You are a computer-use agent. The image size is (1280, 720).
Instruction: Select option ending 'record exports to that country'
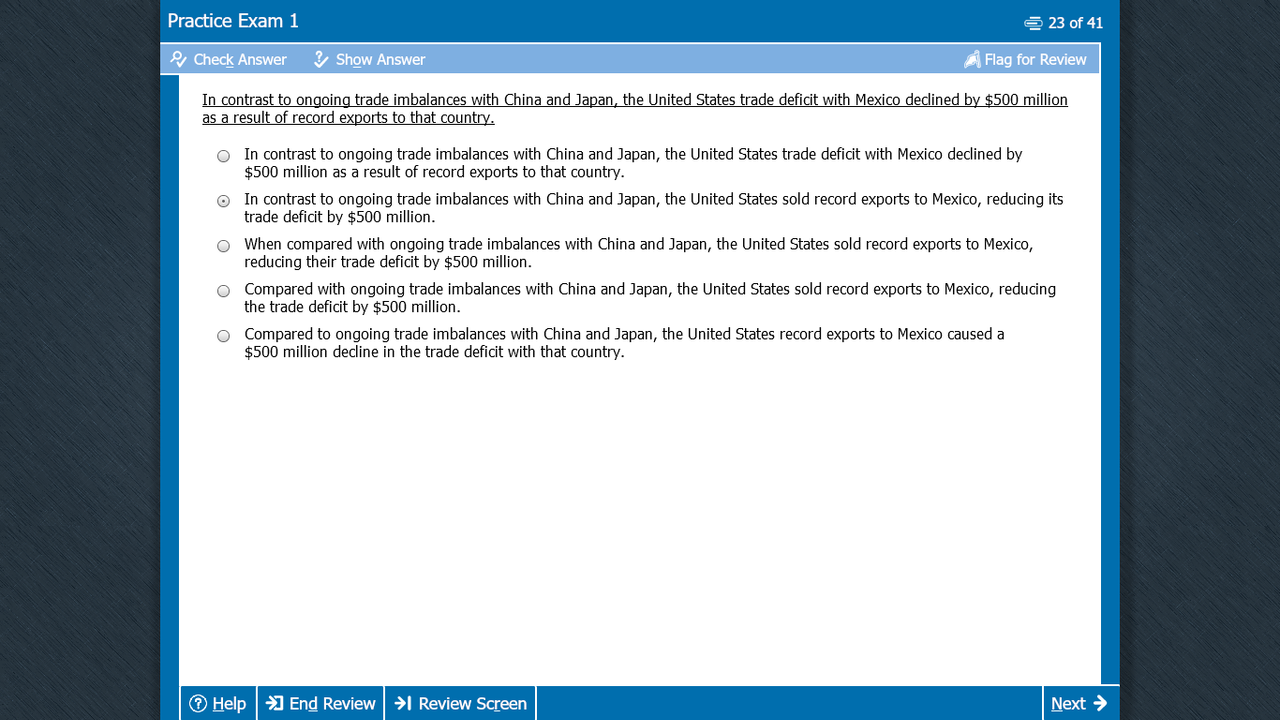coord(223,156)
